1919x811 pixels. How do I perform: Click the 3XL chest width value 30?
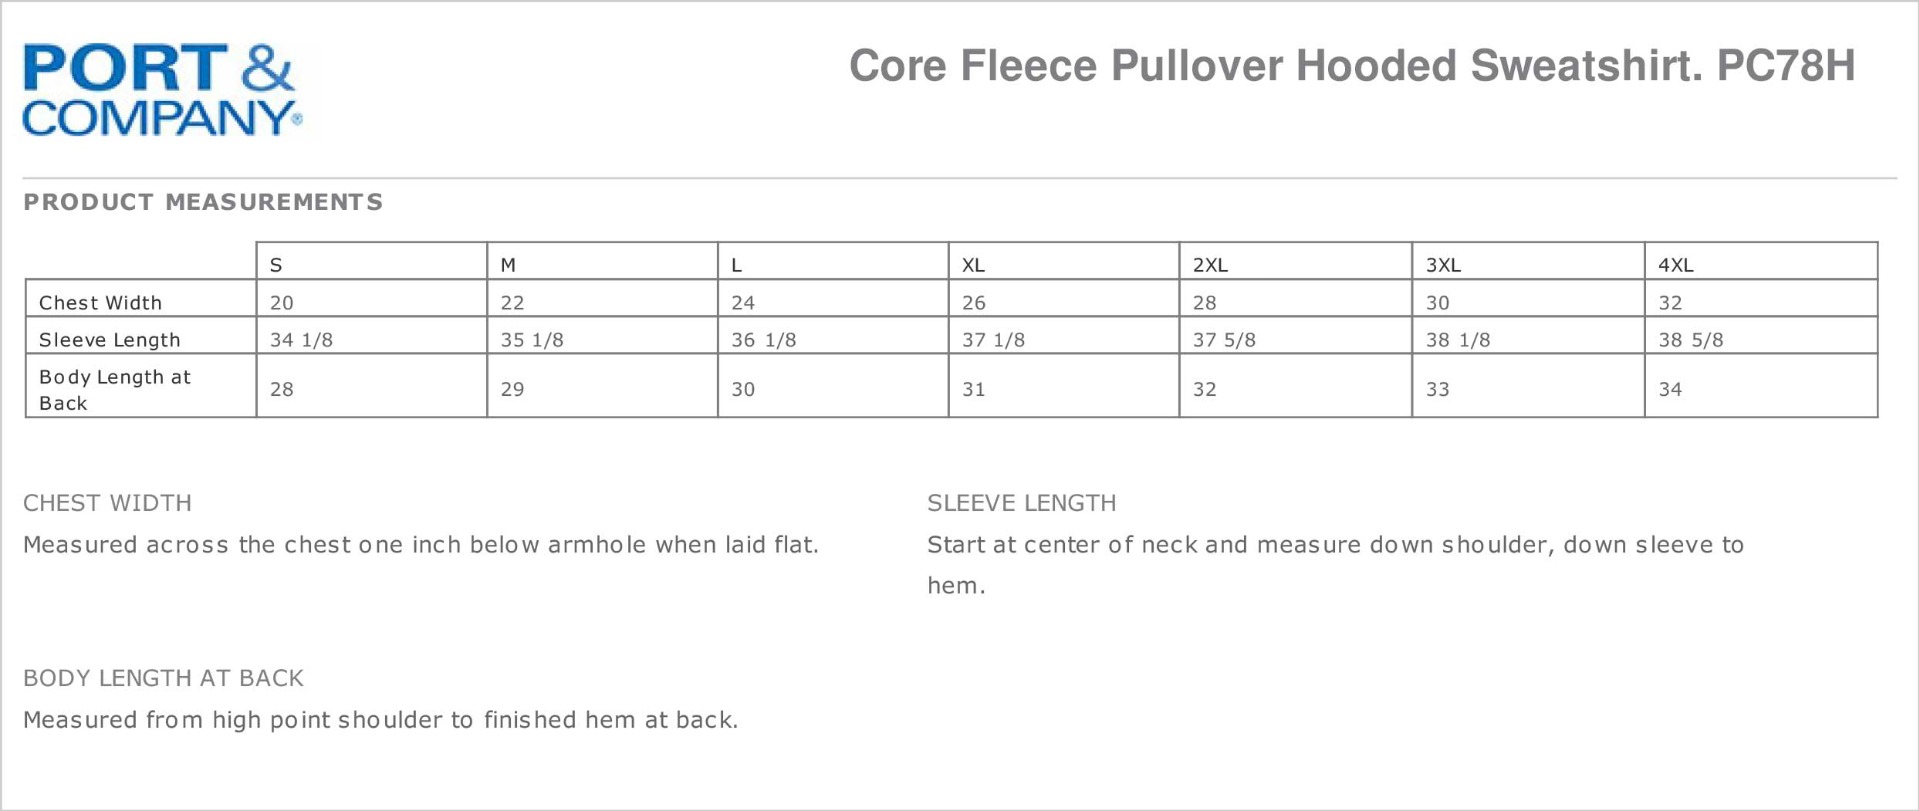coord(1438,302)
